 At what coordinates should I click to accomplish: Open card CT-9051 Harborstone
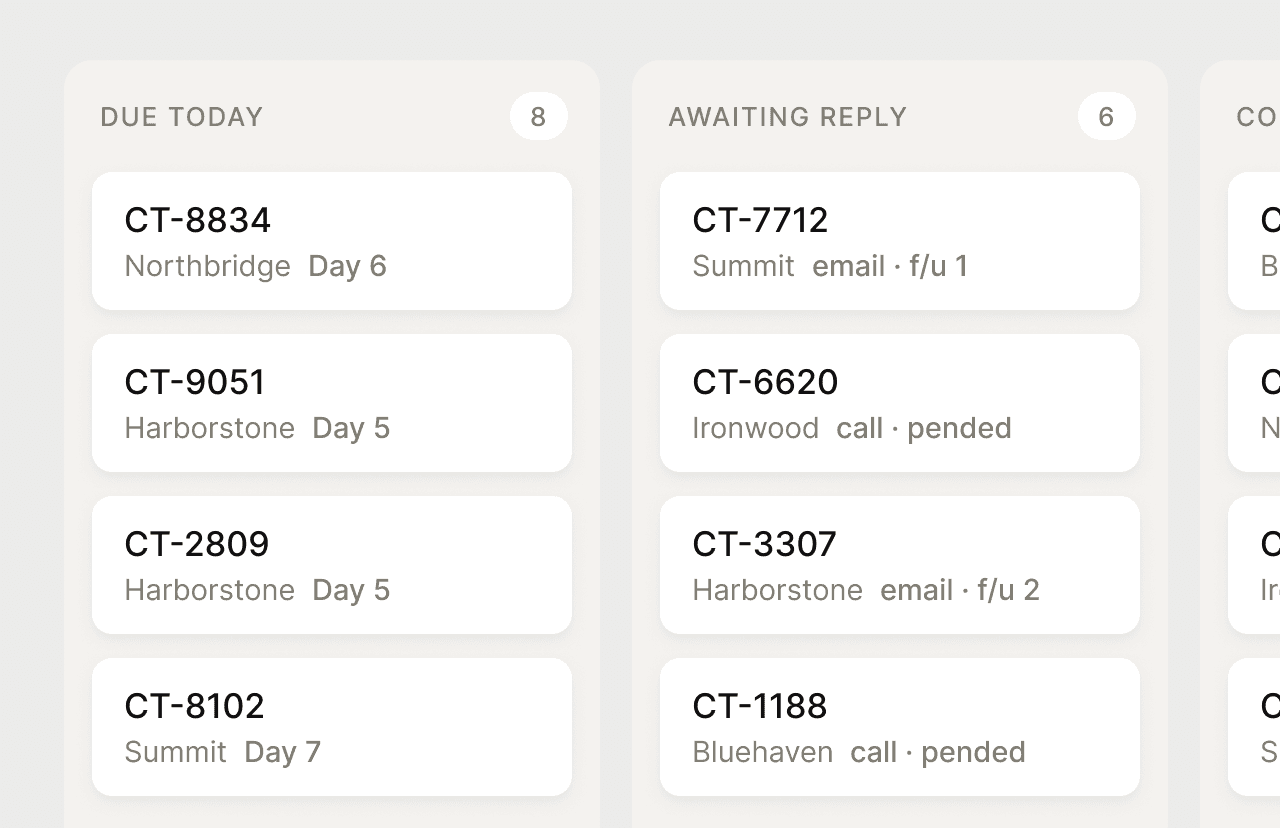[332, 403]
